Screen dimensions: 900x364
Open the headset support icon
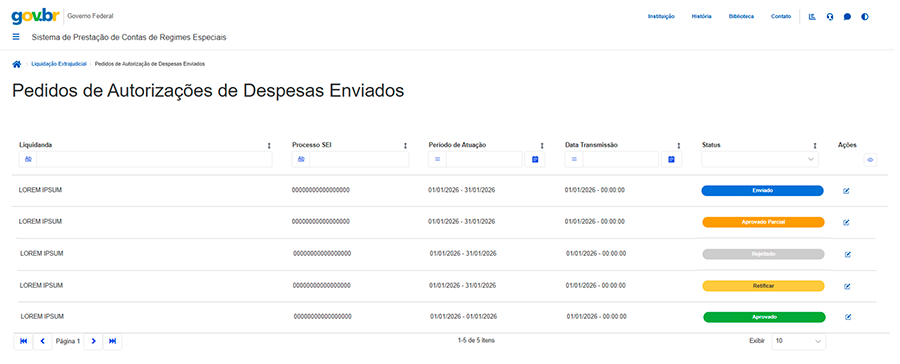829,17
